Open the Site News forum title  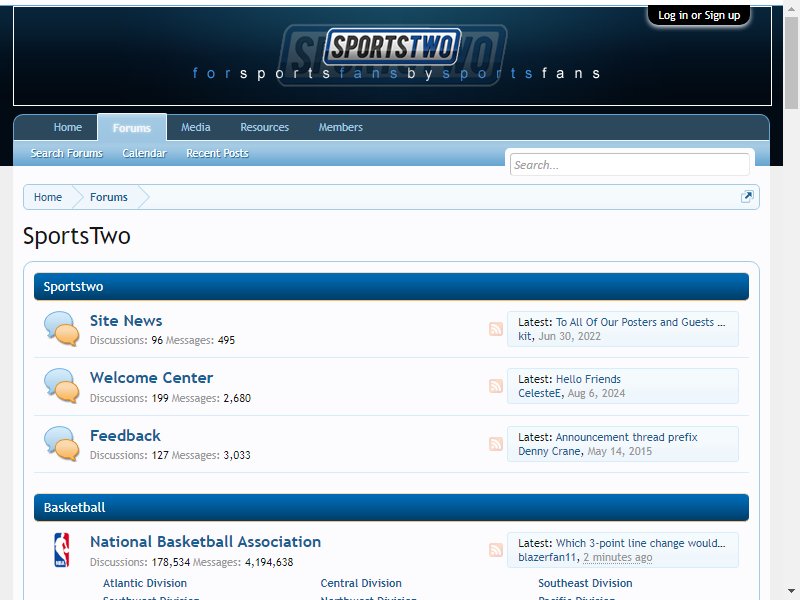pos(126,321)
